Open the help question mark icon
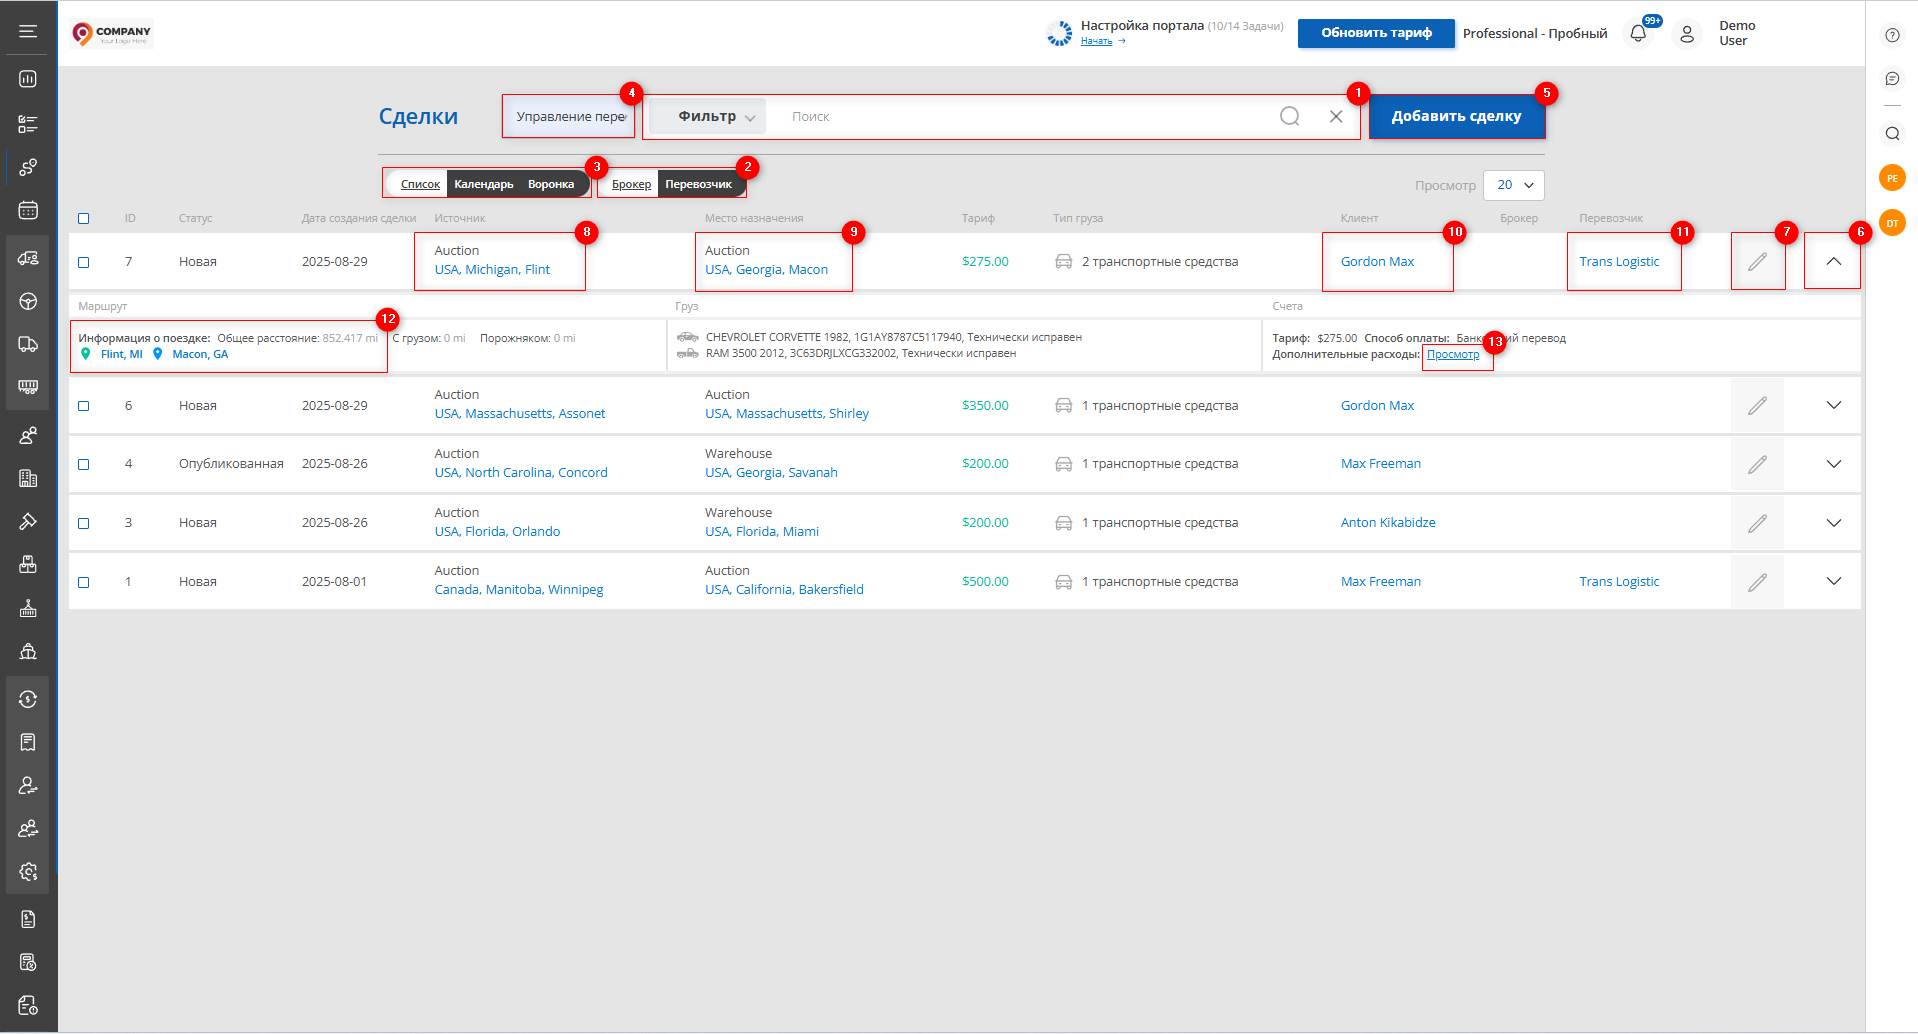1918x1034 pixels. click(1892, 35)
